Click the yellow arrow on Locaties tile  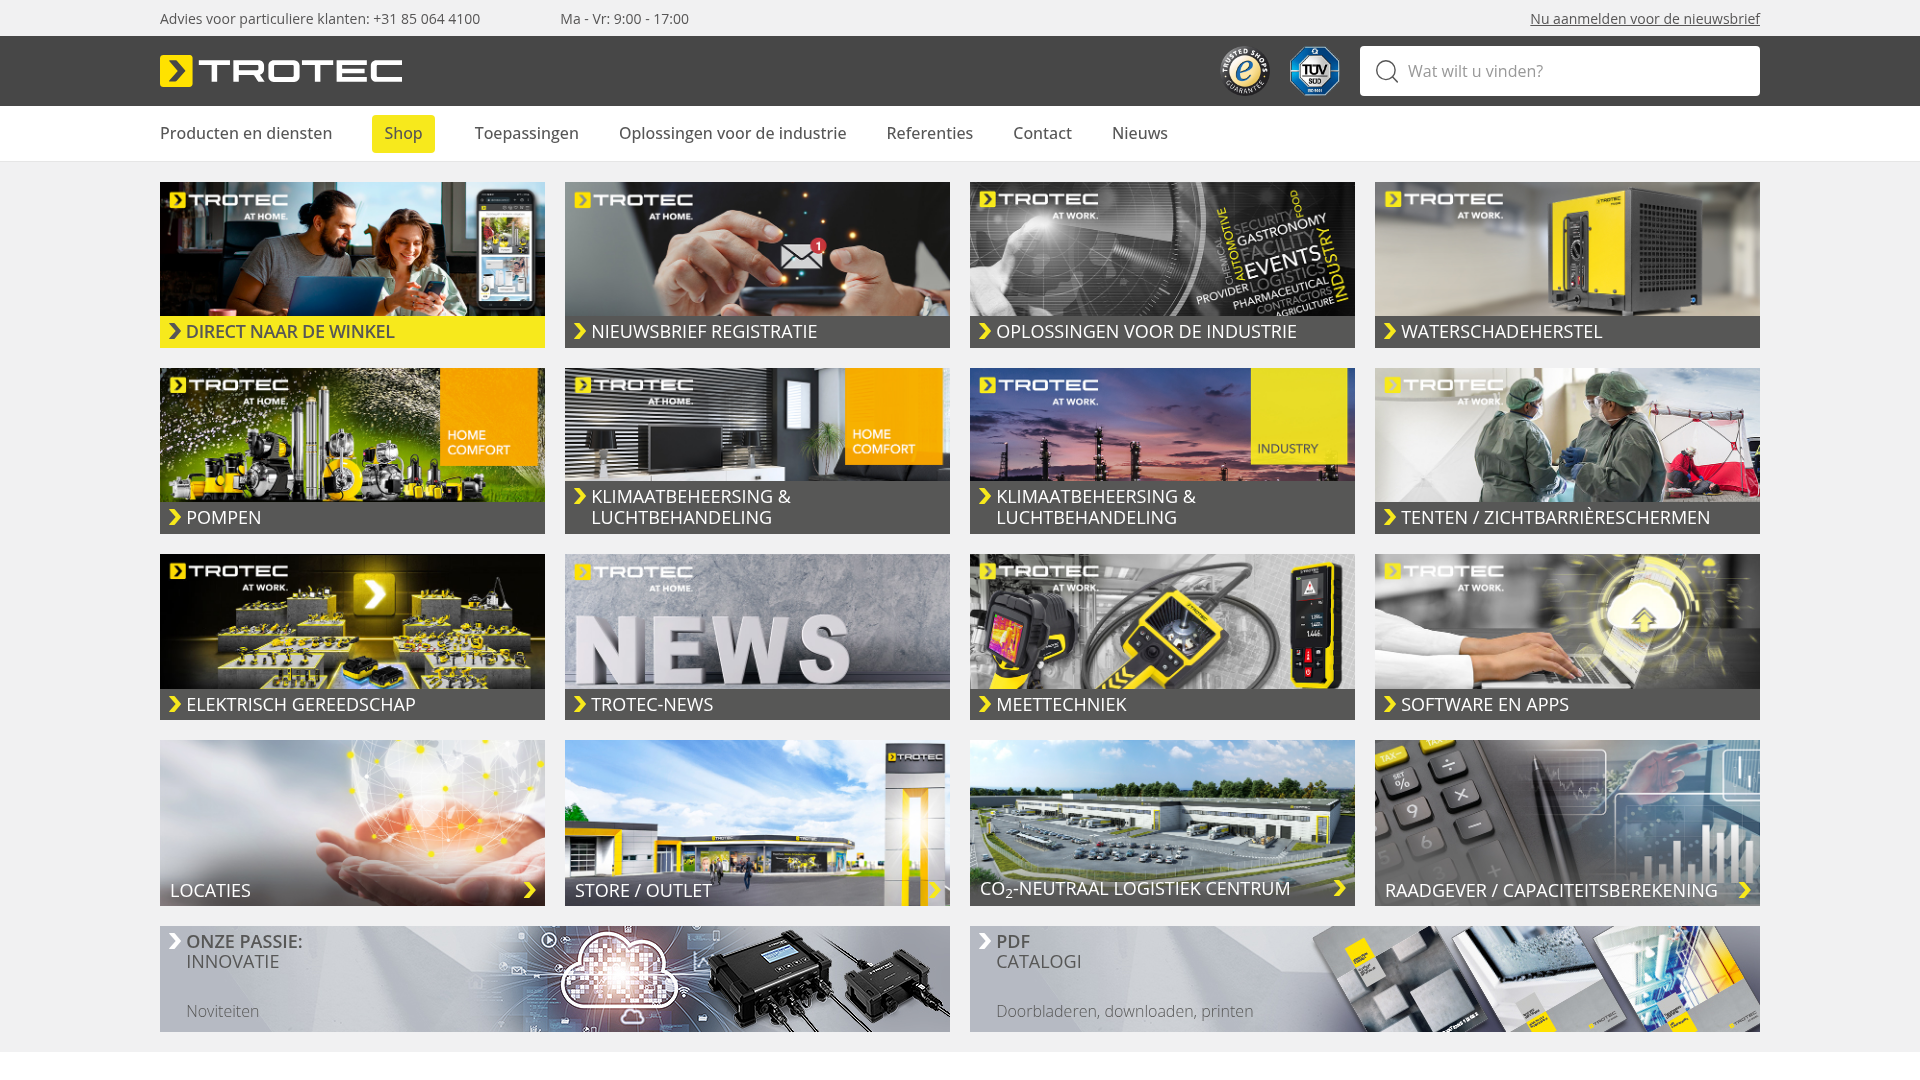pyautogui.click(x=530, y=890)
